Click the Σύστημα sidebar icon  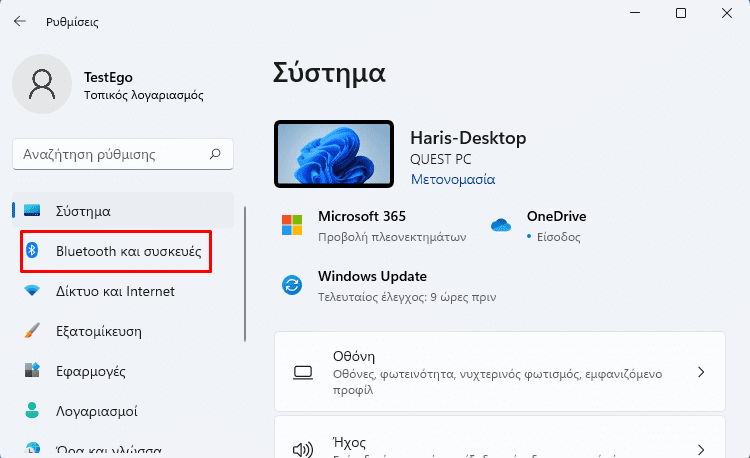click(x=32, y=210)
